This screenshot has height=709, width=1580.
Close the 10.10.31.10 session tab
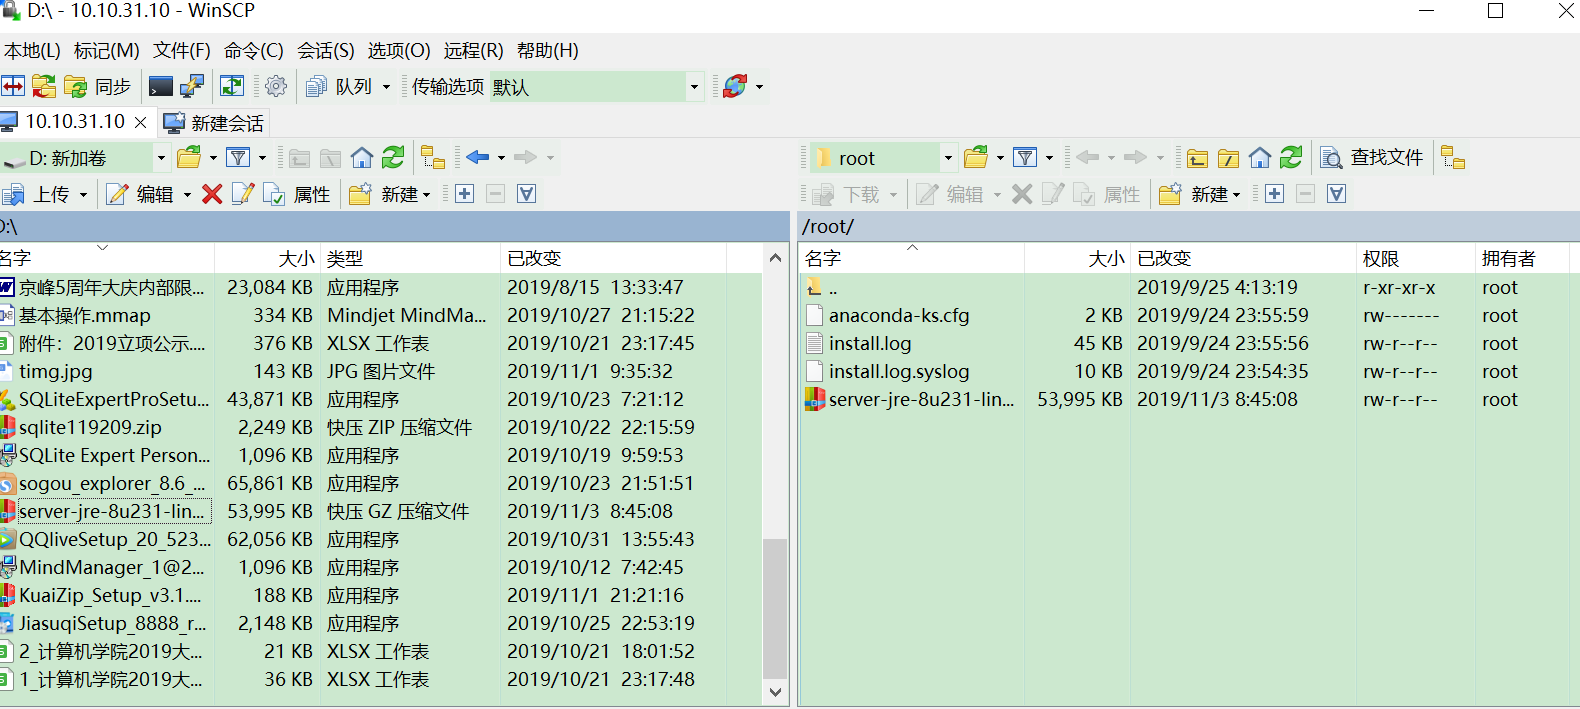pos(141,122)
